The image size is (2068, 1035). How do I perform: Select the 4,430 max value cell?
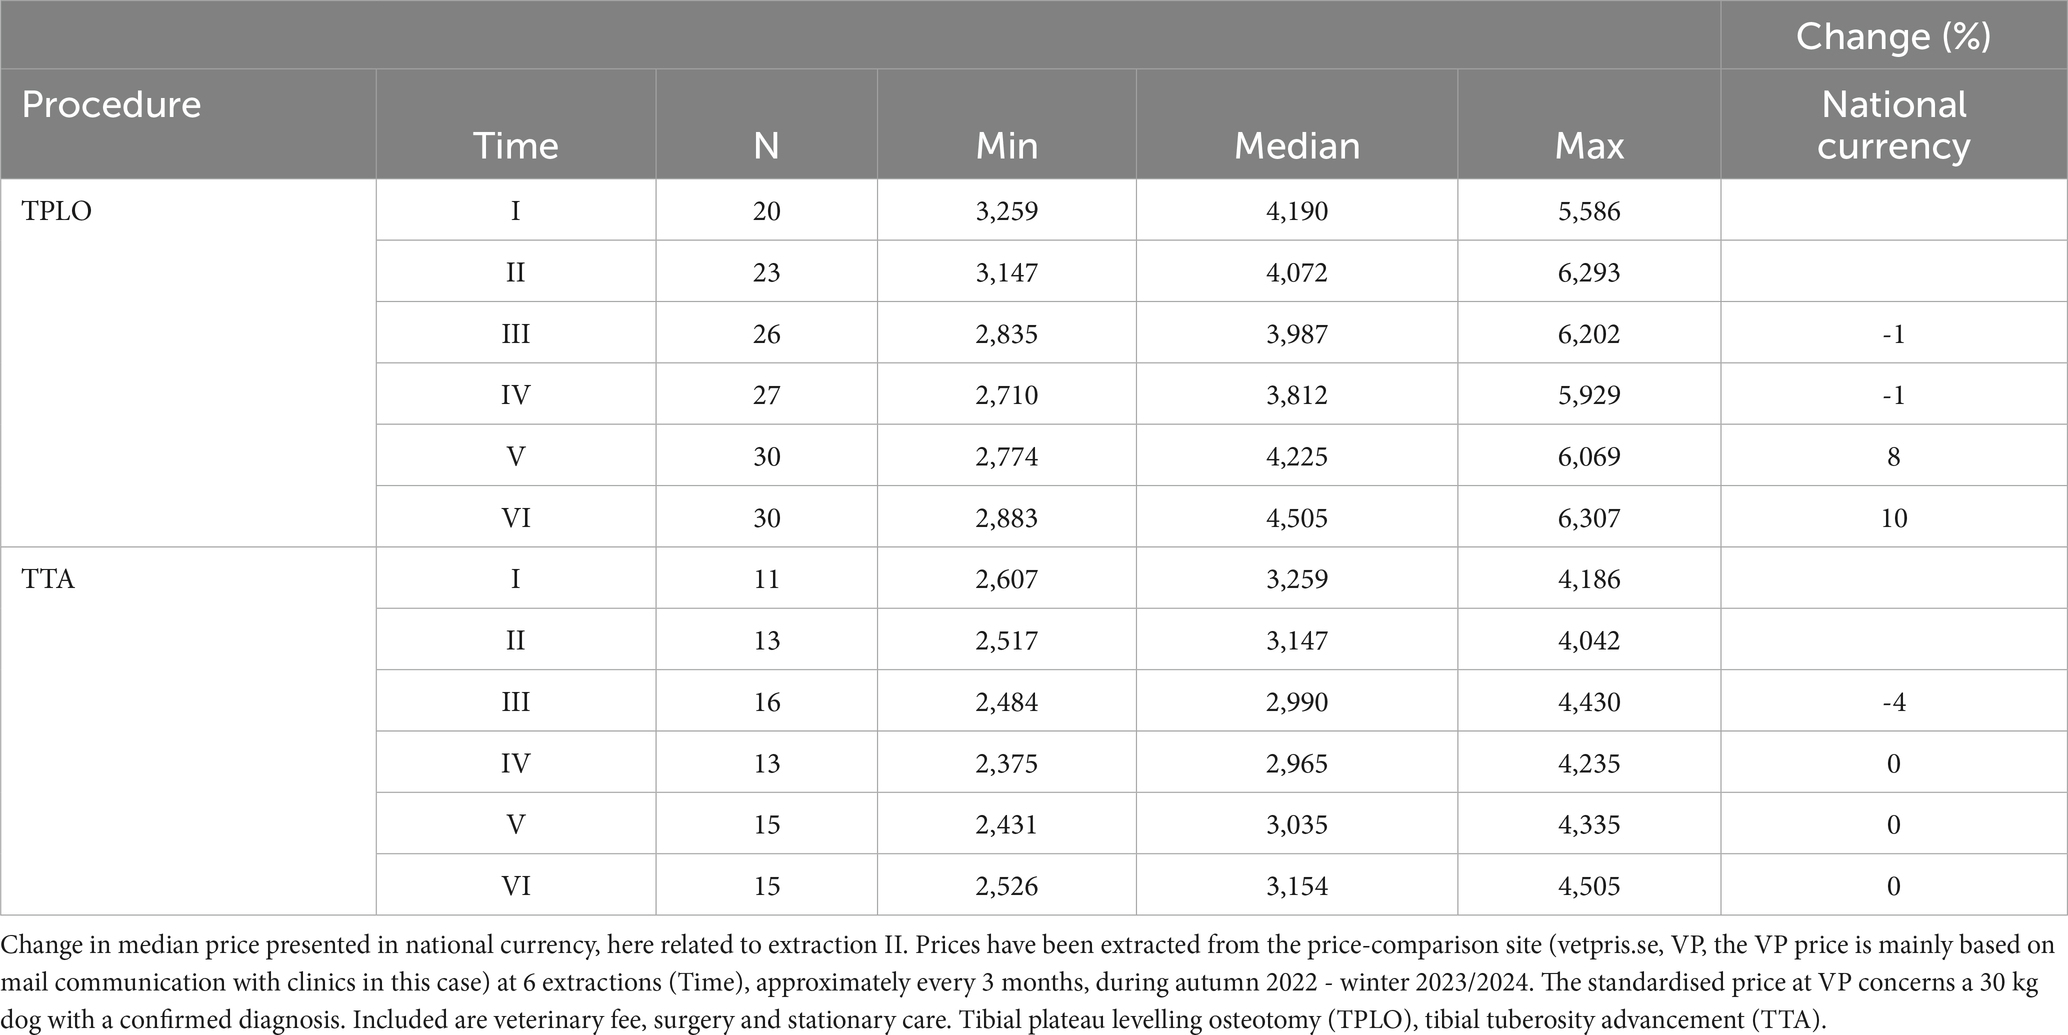tap(1588, 702)
